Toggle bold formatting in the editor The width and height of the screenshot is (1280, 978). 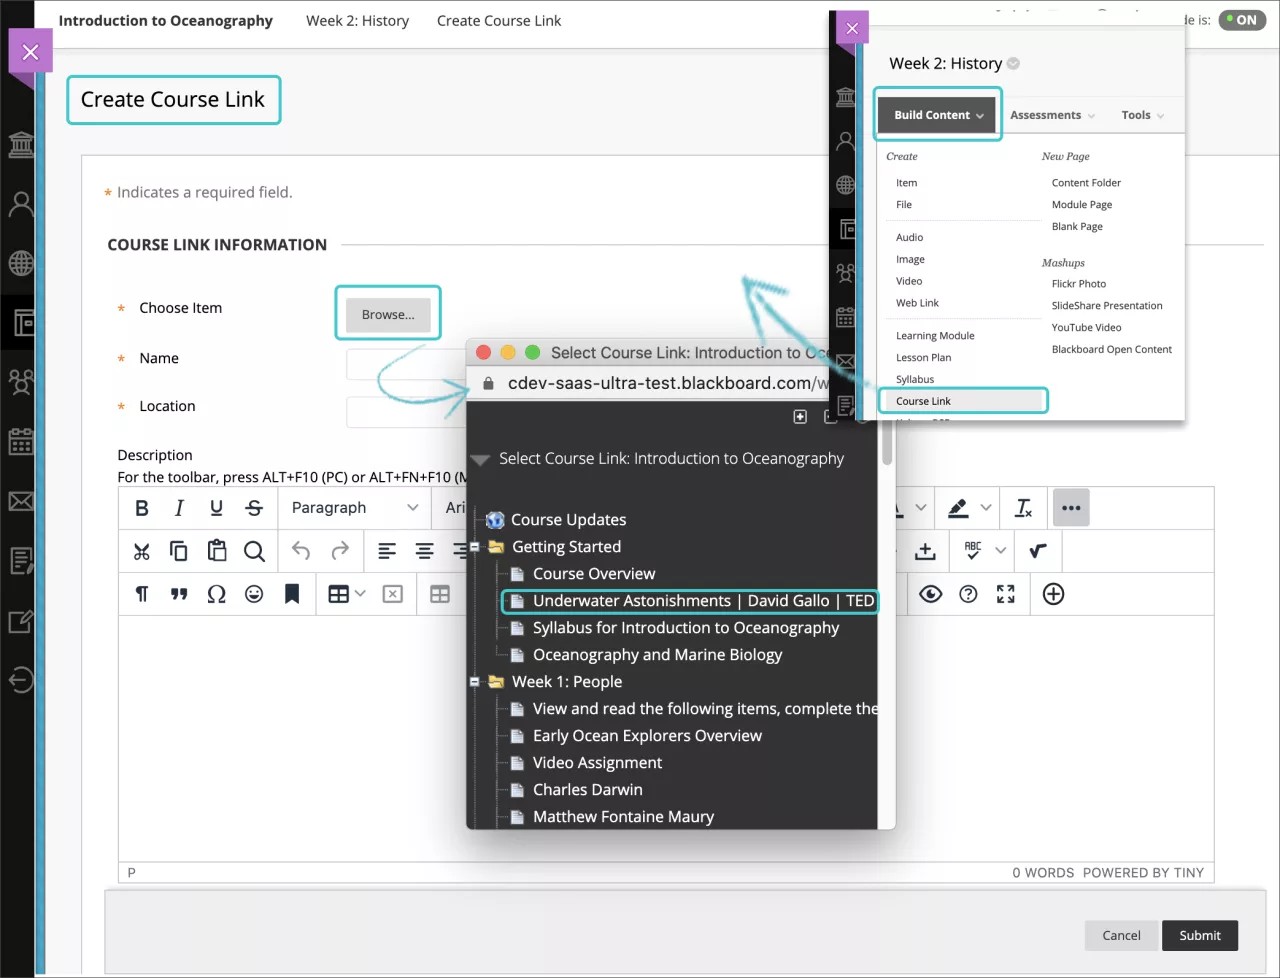pos(142,508)
